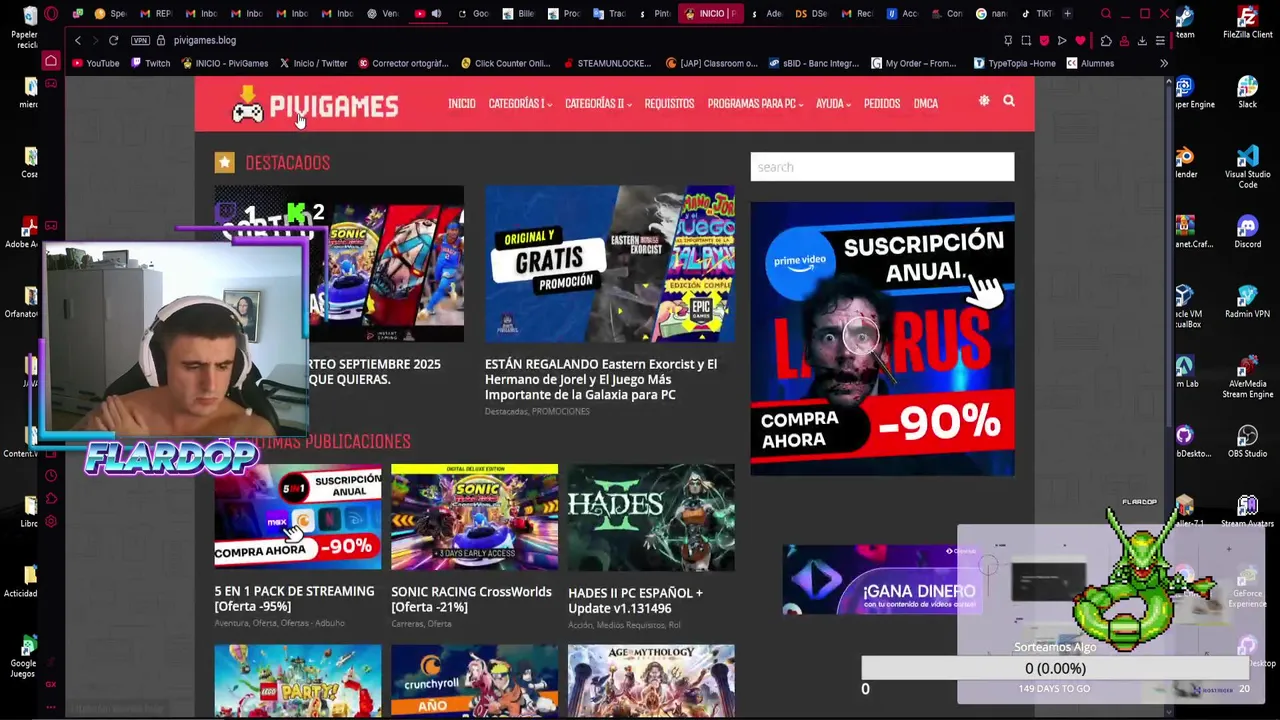Open Corrector ortográfico bookmark
1280x720 pixels.
click(x=403, y=63)
